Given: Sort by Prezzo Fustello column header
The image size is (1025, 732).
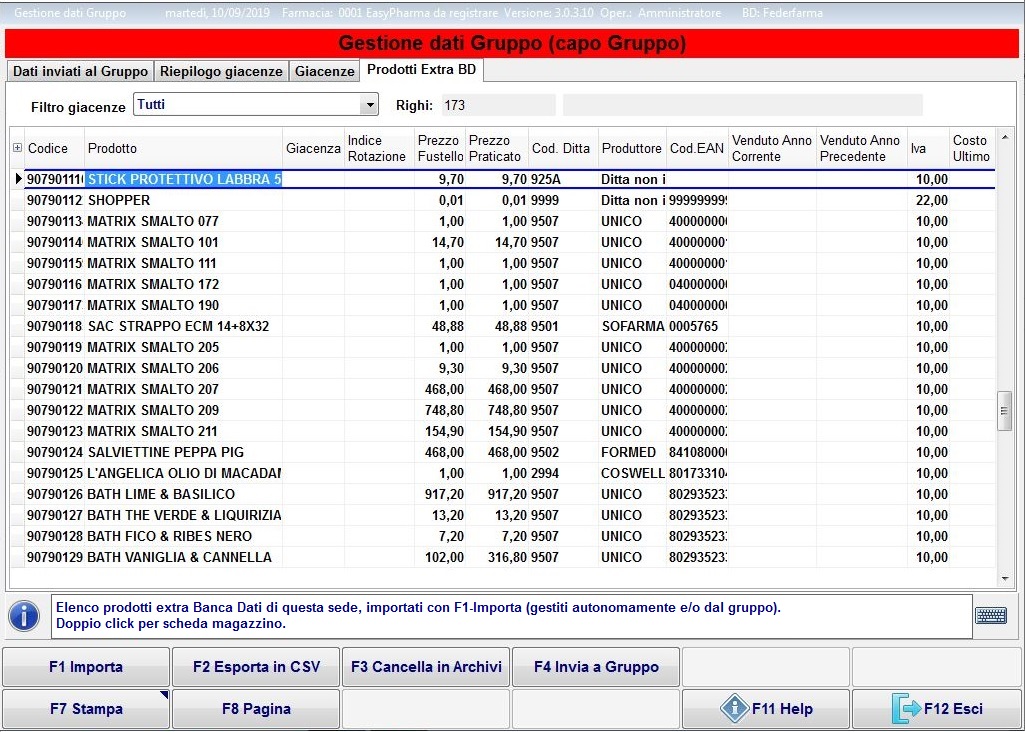Looking at the screenshot, I should pos(440,148).
